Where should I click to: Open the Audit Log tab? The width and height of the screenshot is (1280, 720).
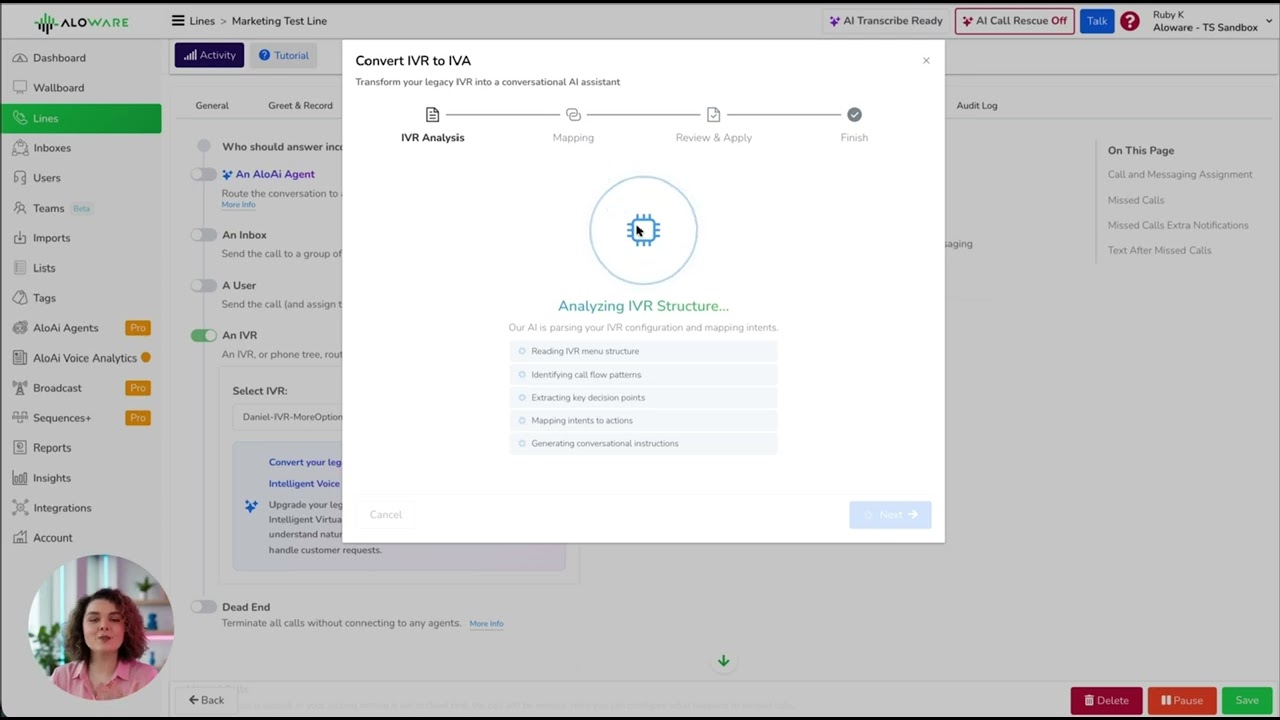977,105
